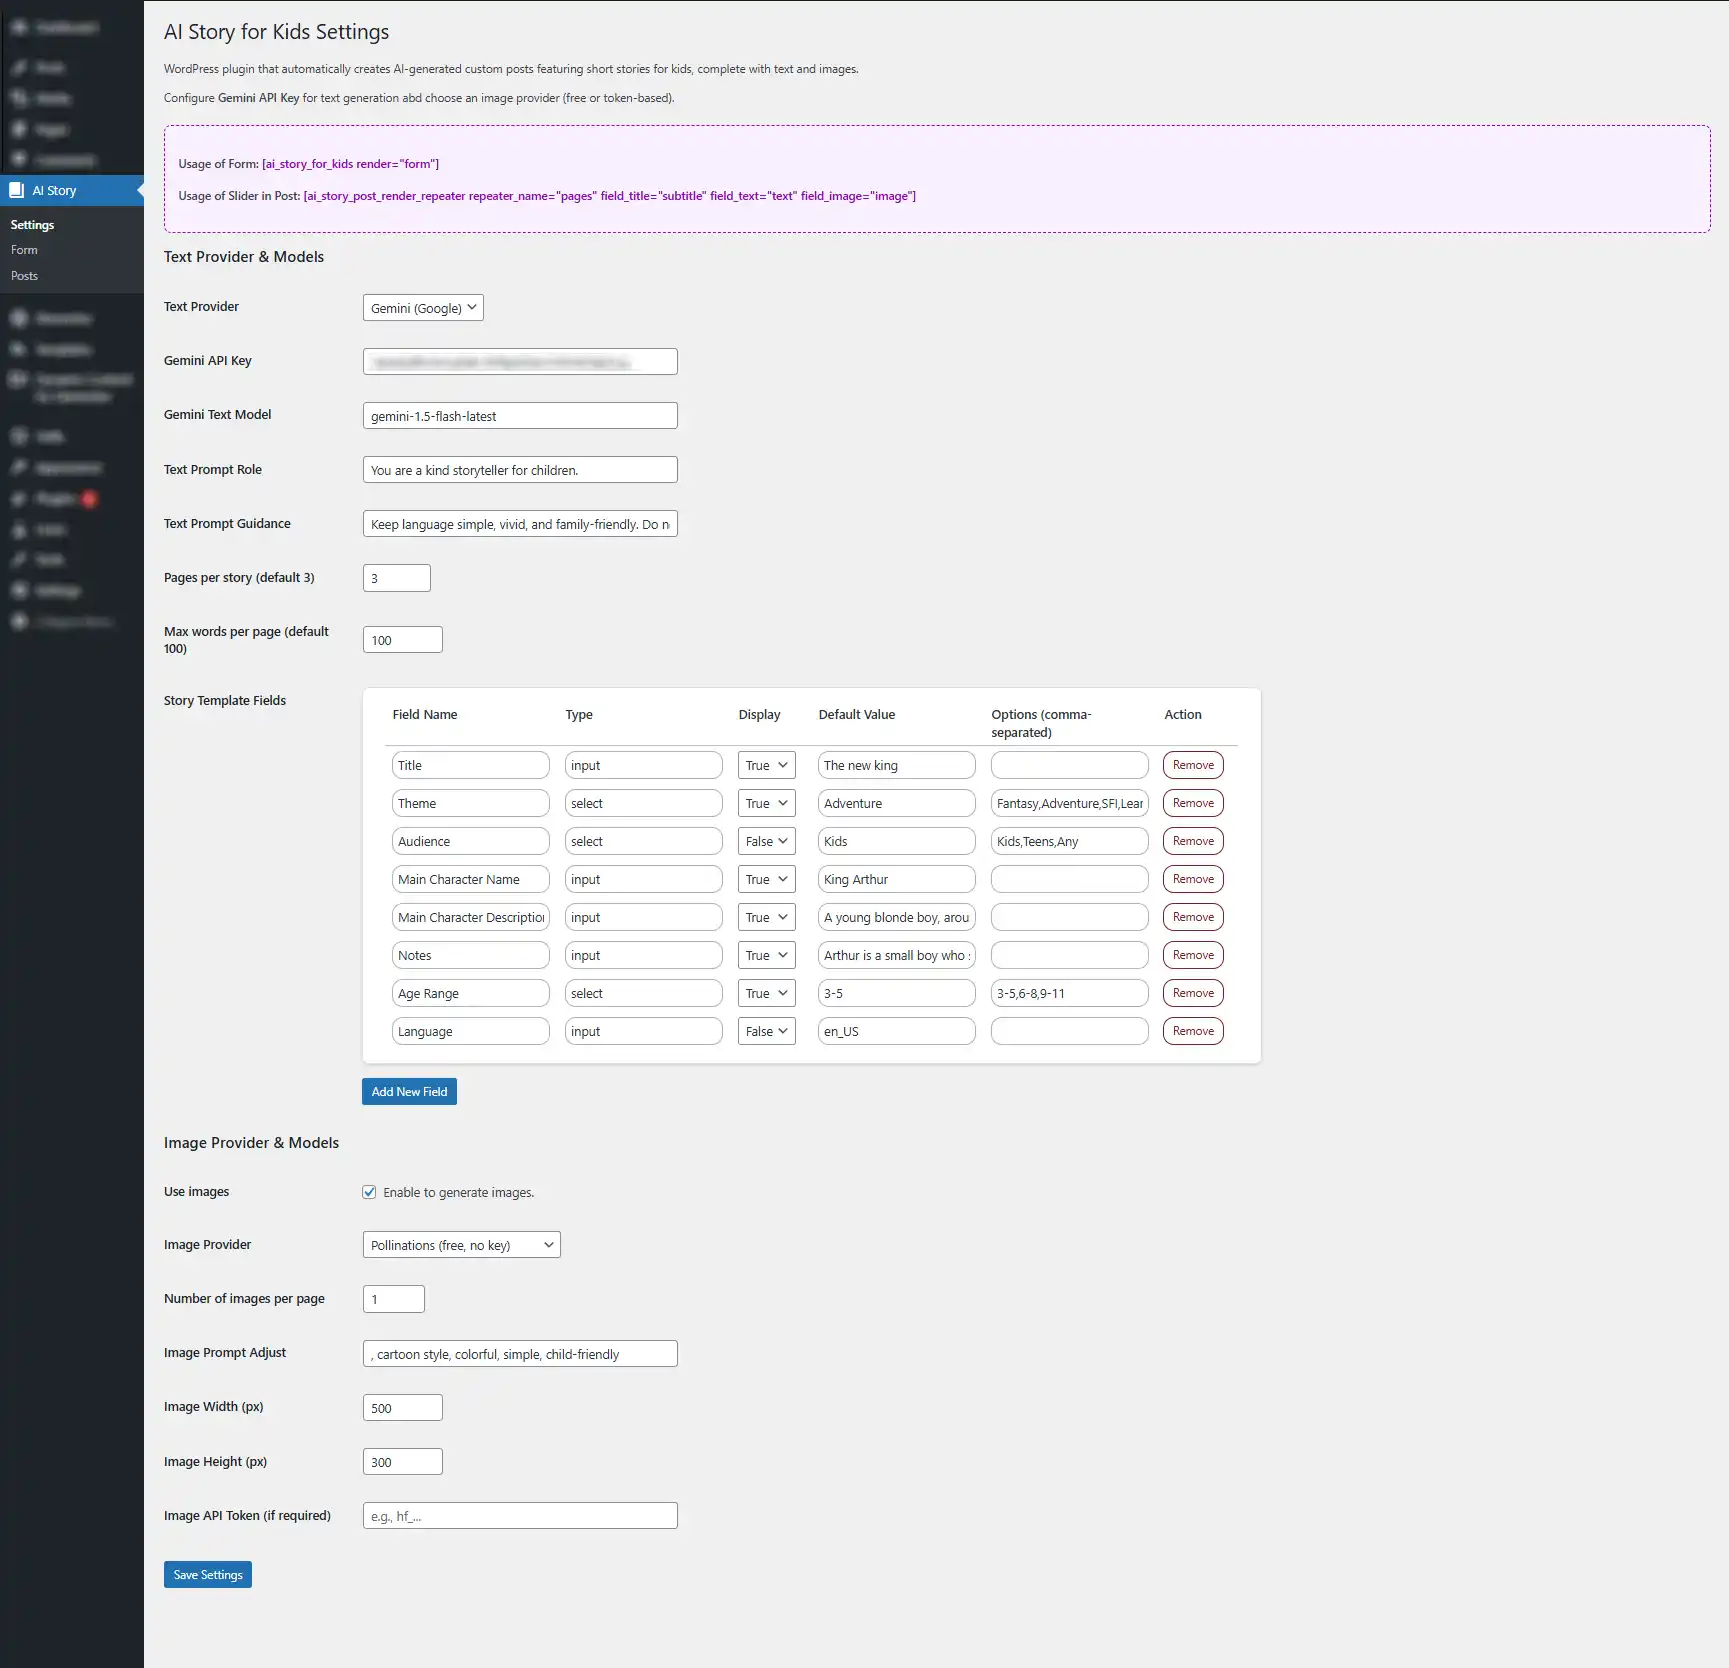Select the Users icon in the sidebar
This screenshot has height=1668, width=1729.
17,530
